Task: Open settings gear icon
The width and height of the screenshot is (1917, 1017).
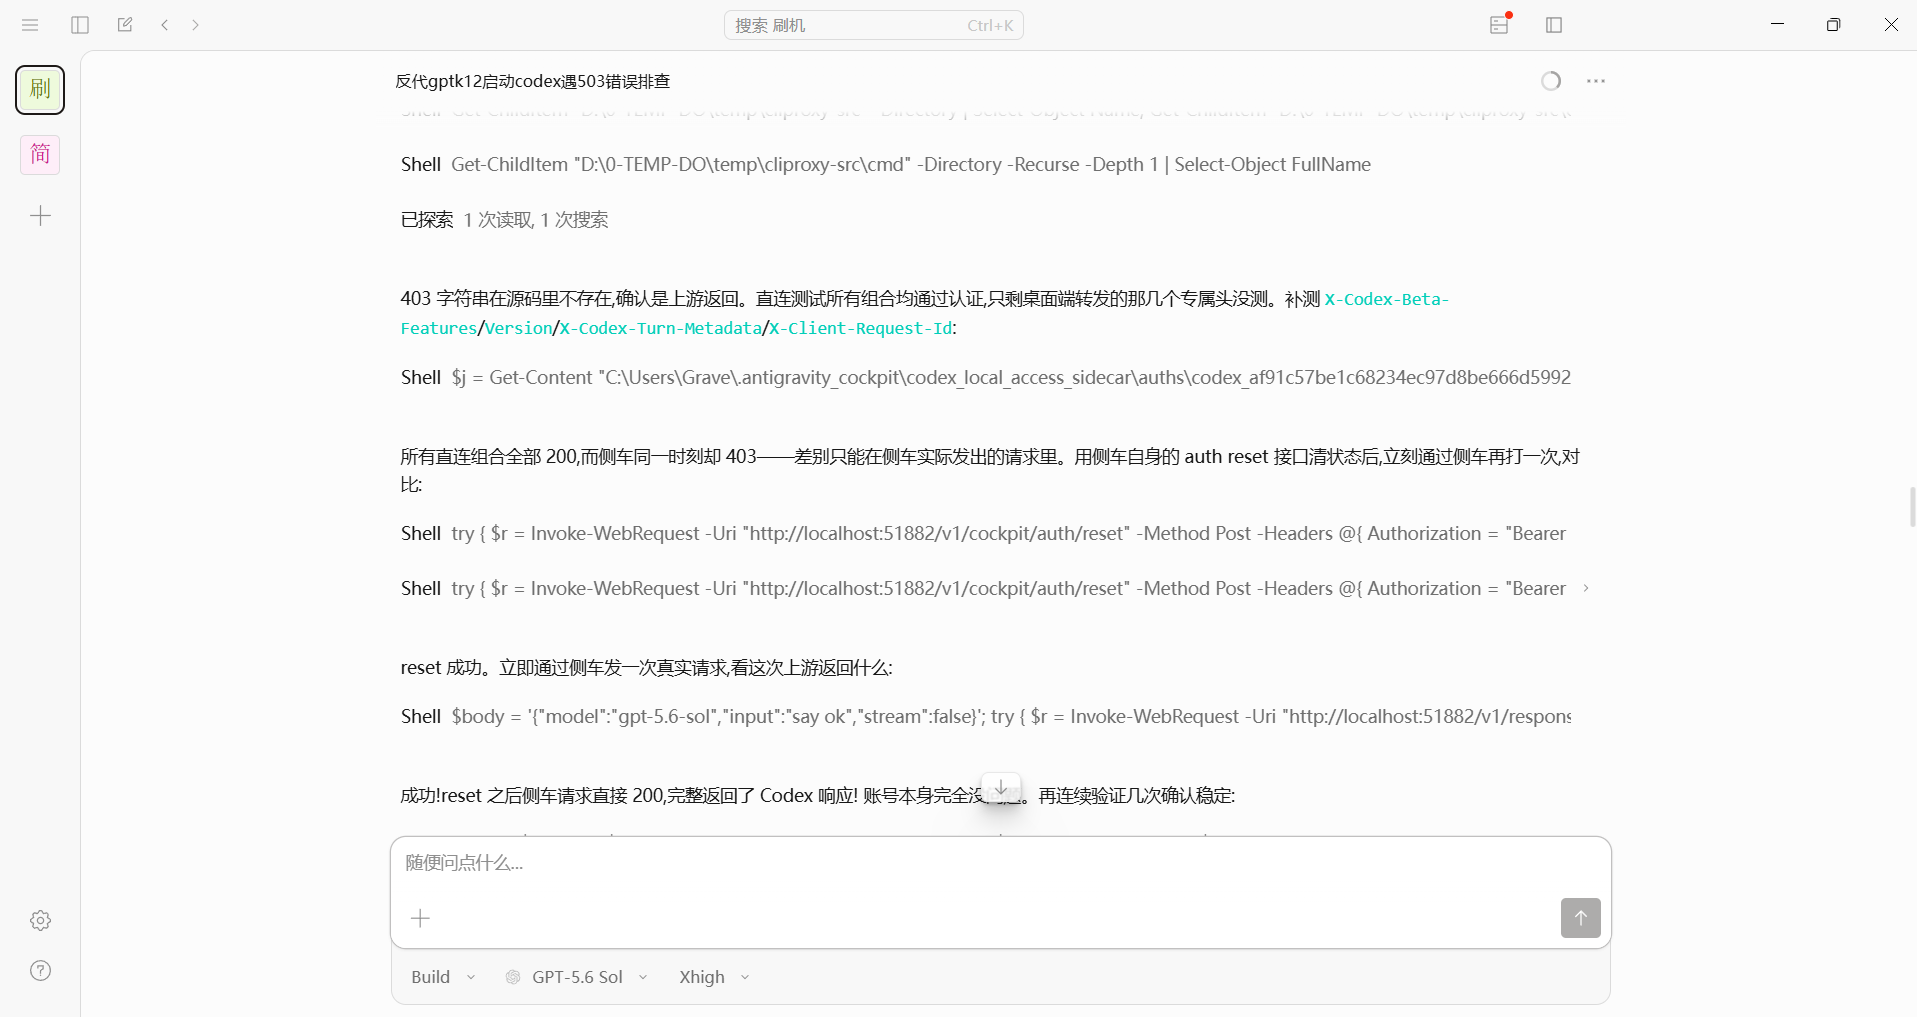Action: point(40,920)
